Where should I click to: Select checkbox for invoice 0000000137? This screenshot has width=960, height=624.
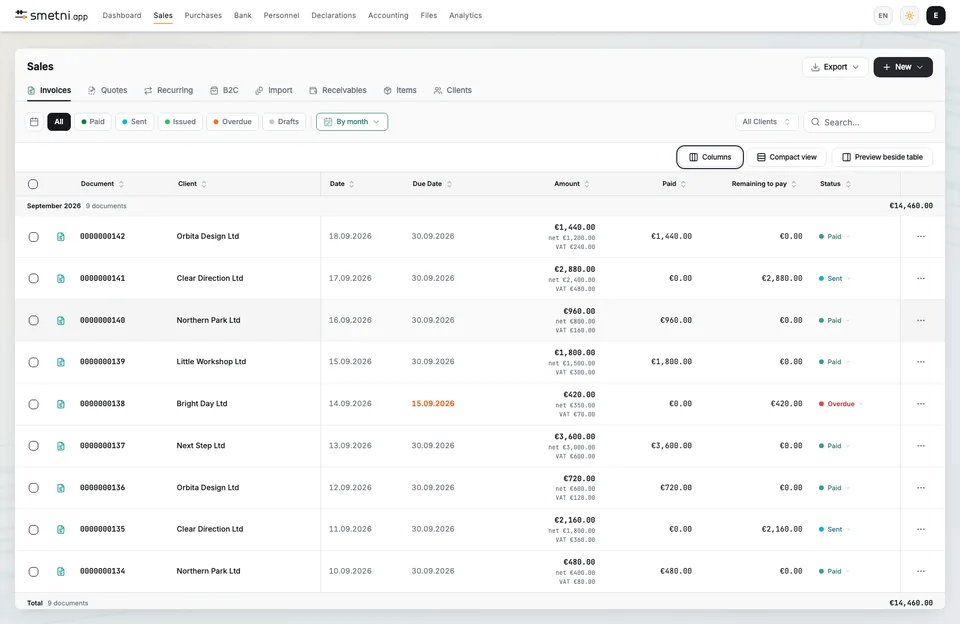point(34,446)
